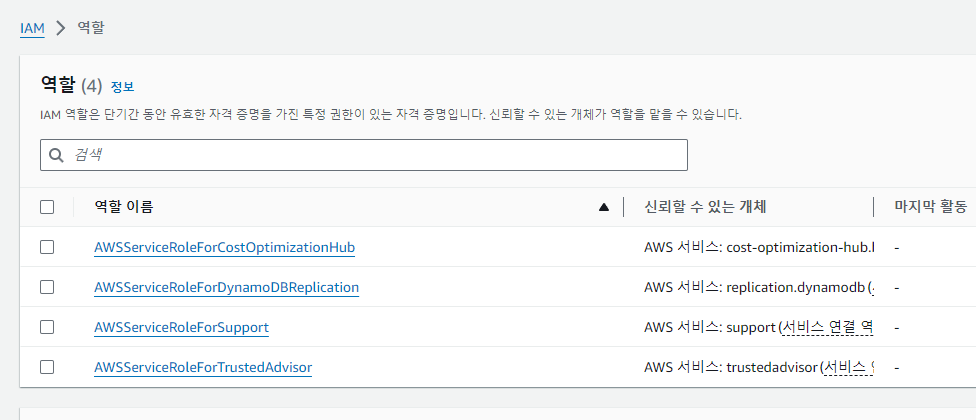Screen dimensions: 976x420
Task: Open the AWSServiceRoleForSupport role
Action: click(181, 327)
